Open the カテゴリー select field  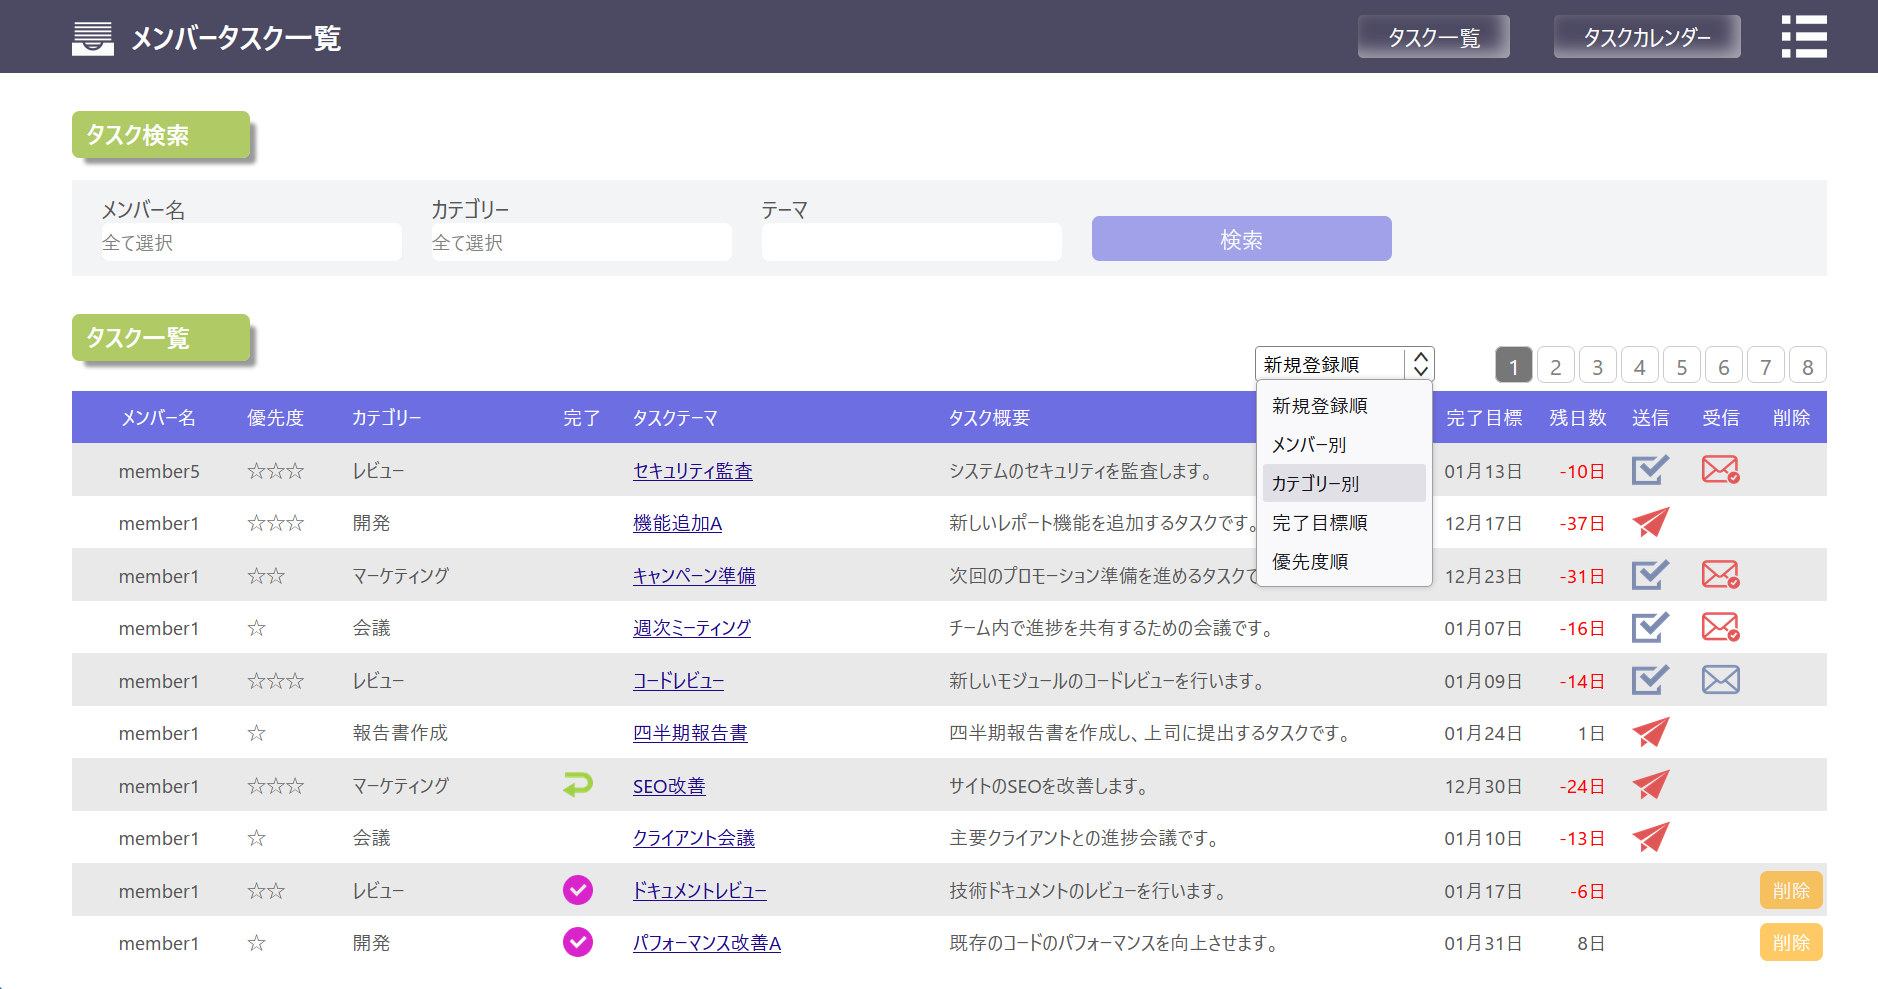(581, 243)
